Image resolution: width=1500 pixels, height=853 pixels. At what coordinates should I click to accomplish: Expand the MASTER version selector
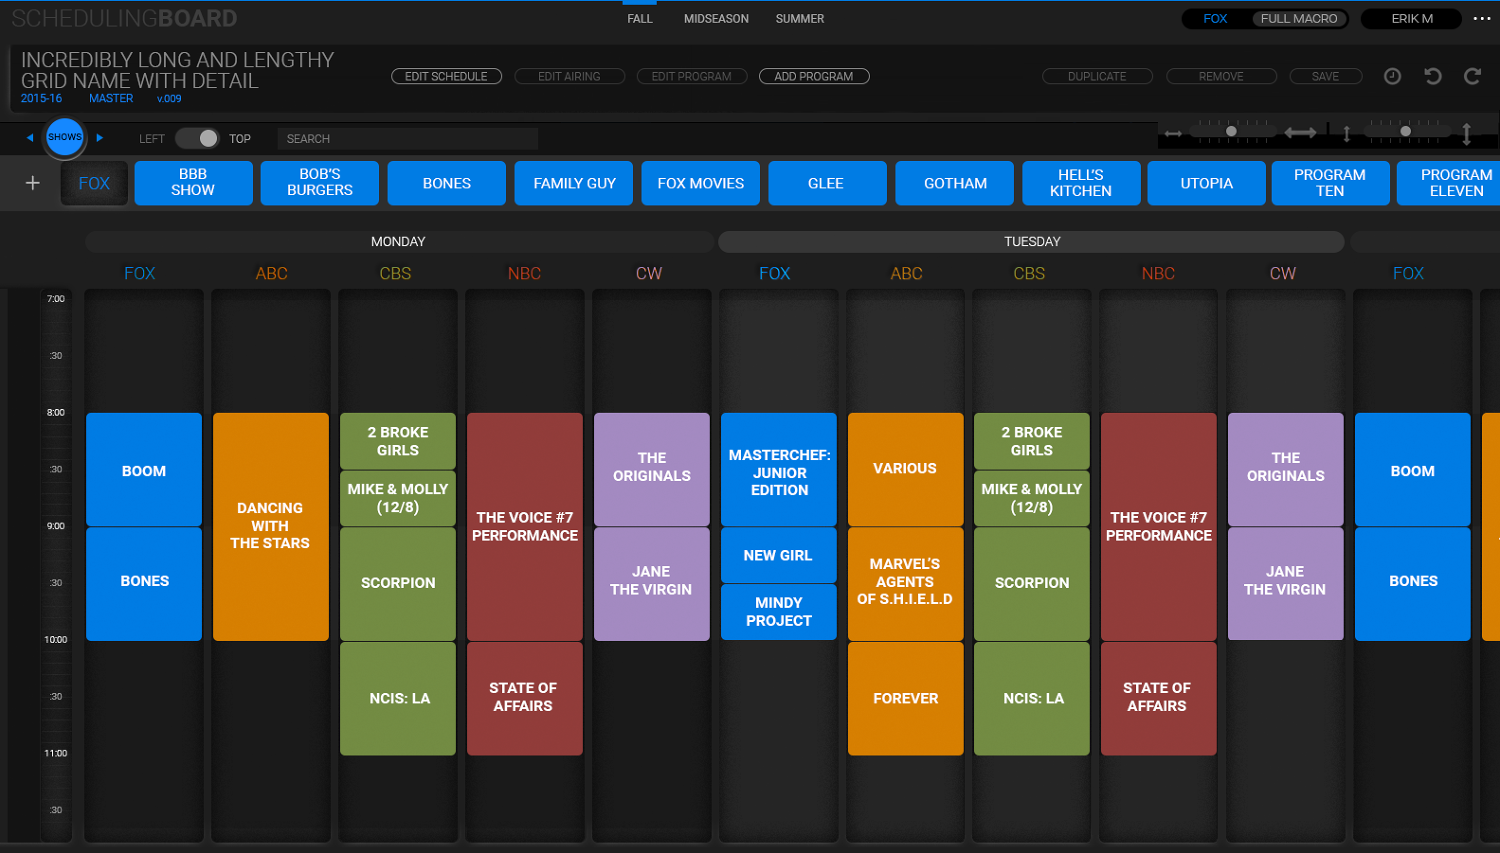[110, 98]
